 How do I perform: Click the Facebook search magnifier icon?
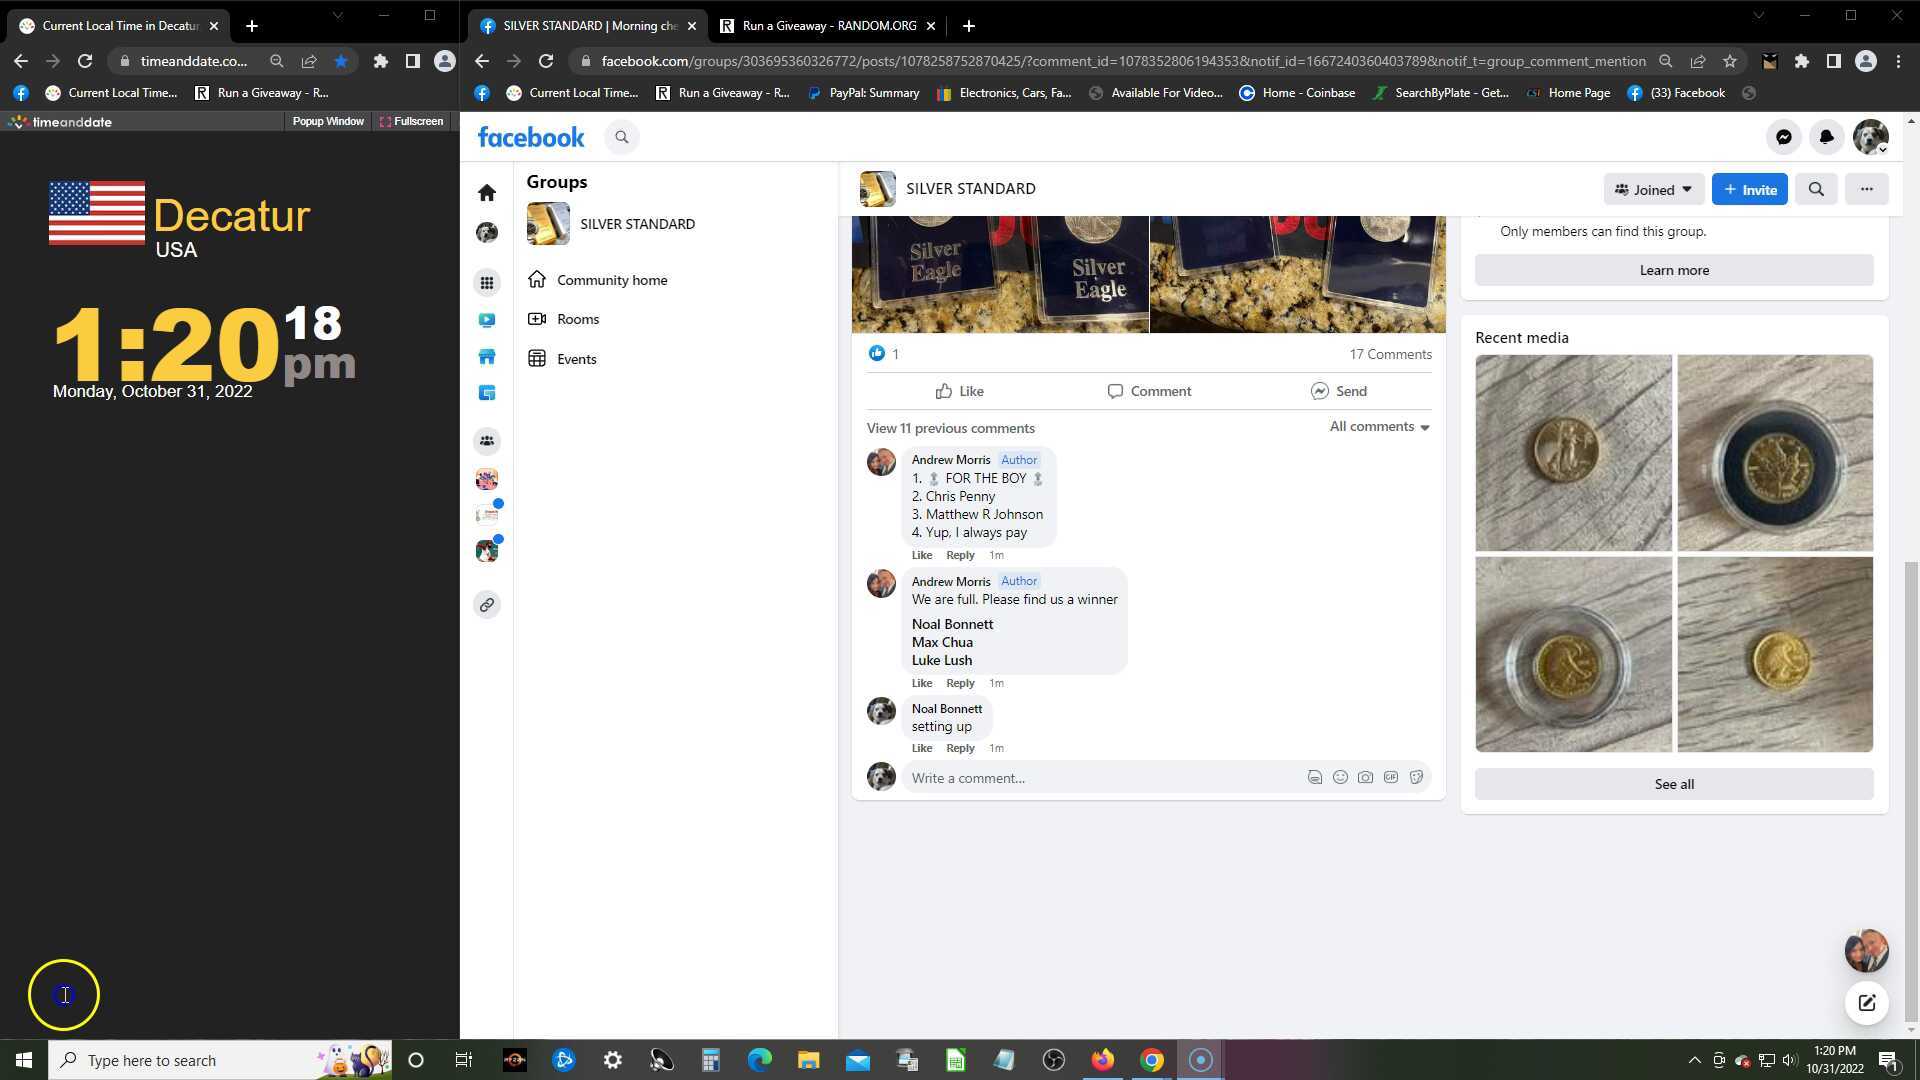(621, 137)
